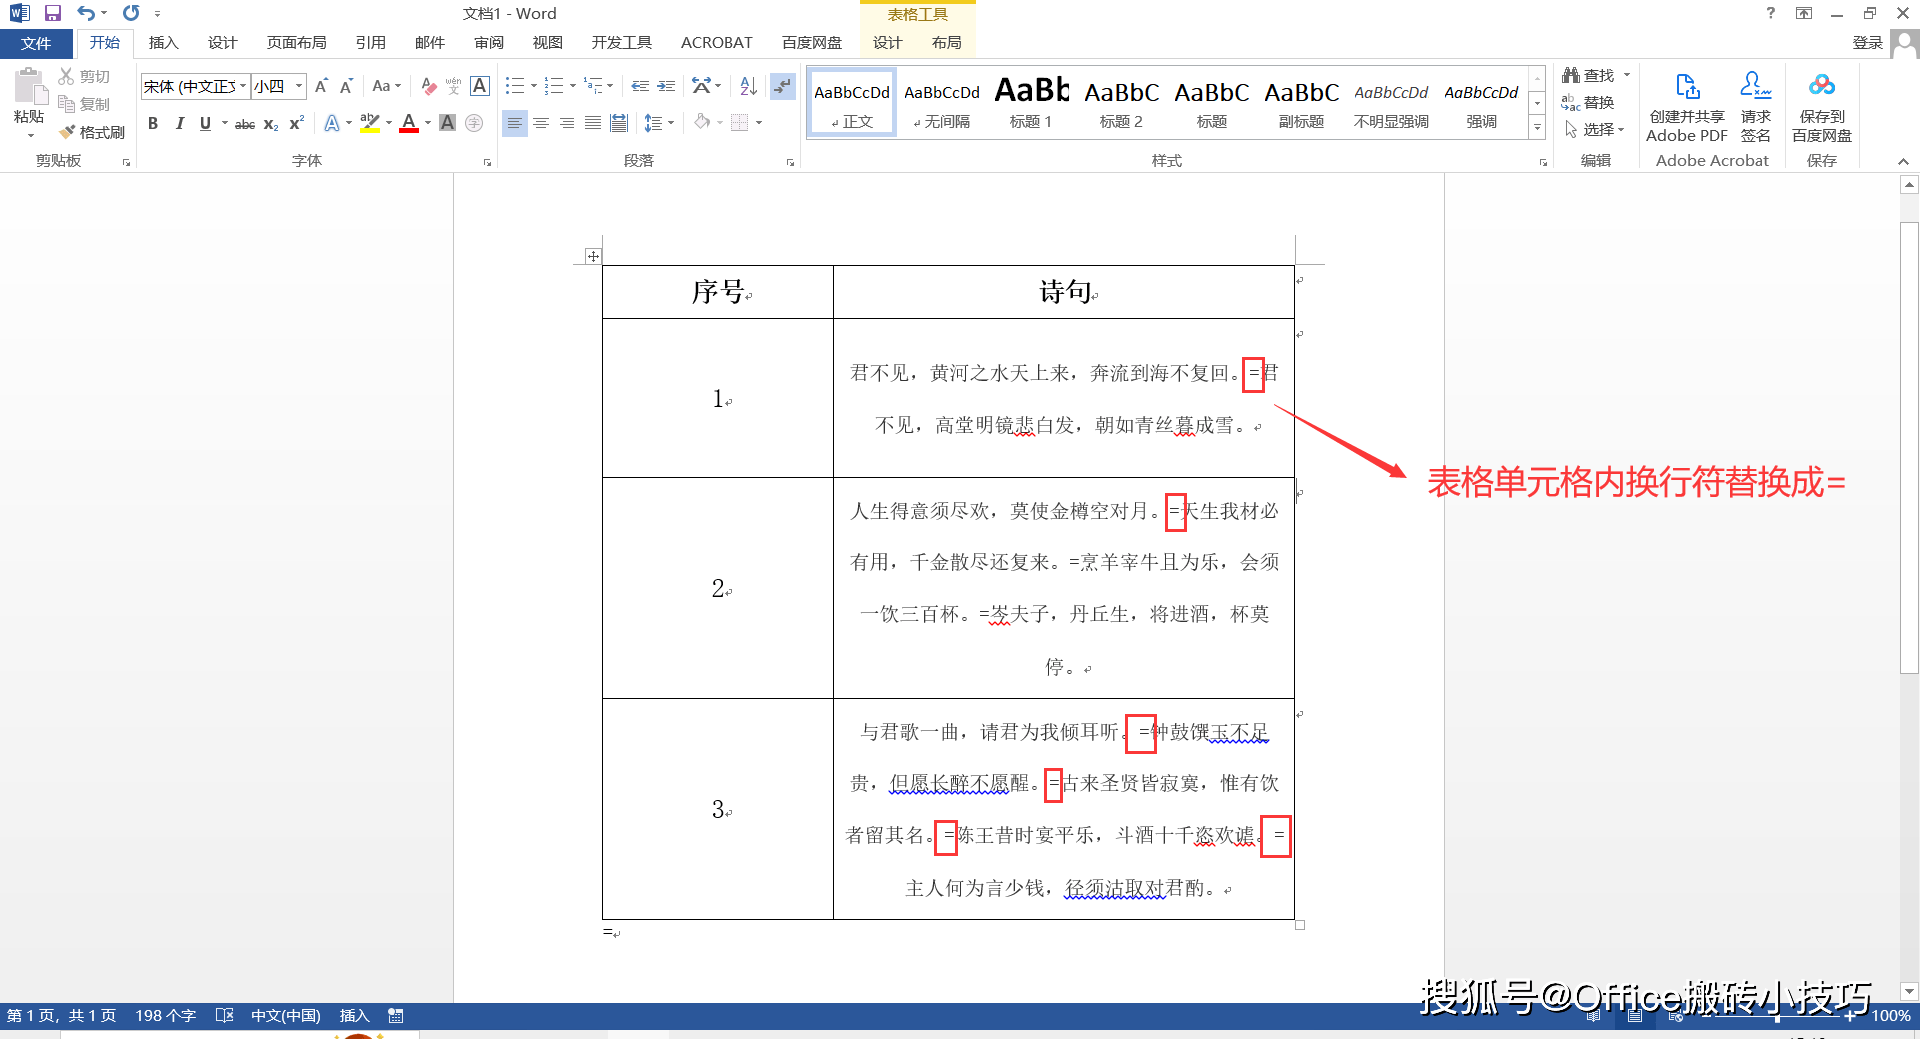1920x1039 pixels.
Task: Switch to the 插入 ribbon tab
Action: point(163,42)
